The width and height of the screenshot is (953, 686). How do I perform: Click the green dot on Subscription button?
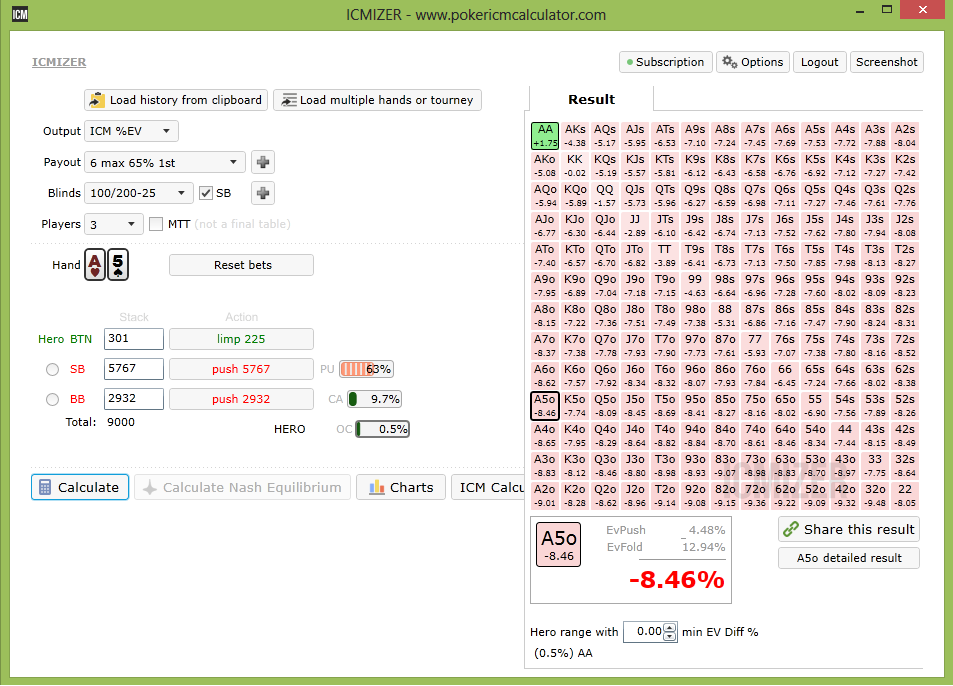[x=630, y=62]
